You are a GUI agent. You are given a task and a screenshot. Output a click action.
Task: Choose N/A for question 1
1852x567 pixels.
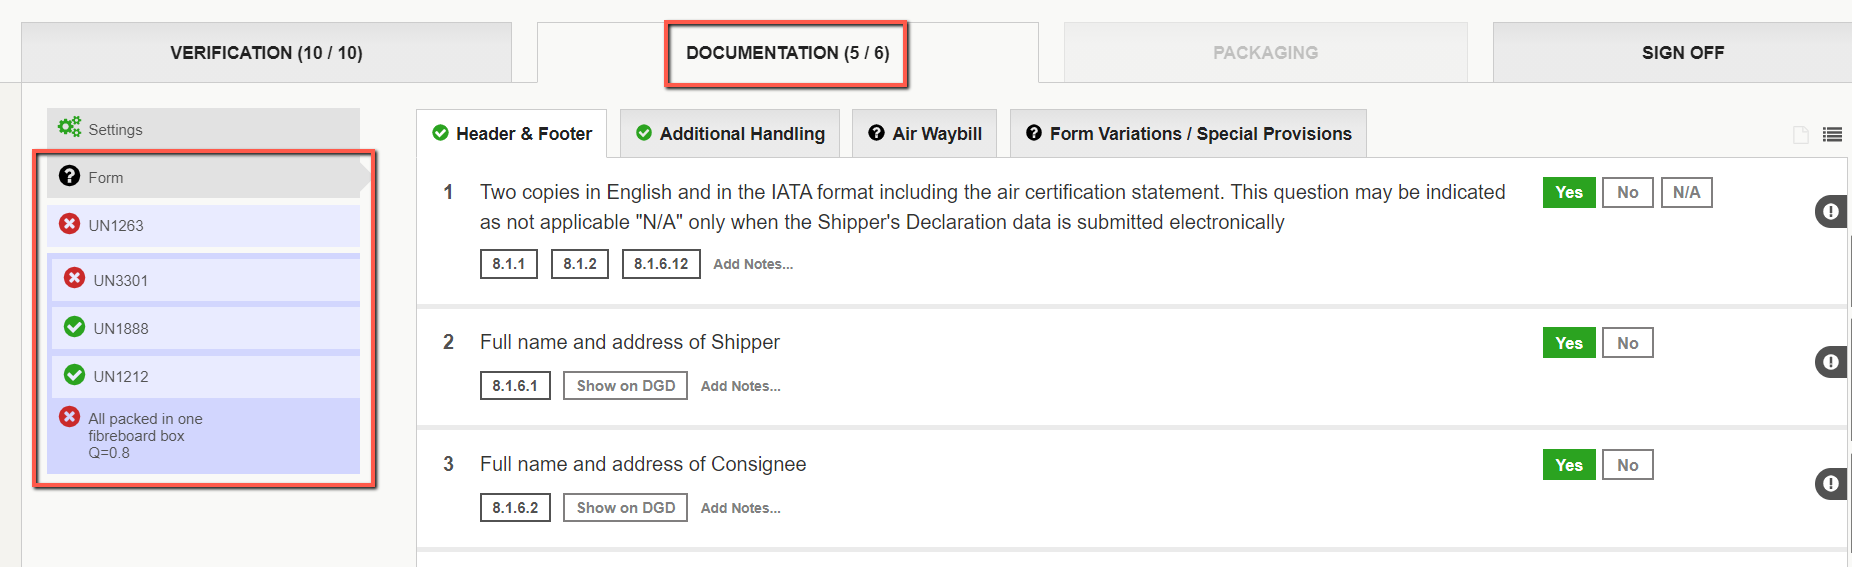(x=1687, y=192)
